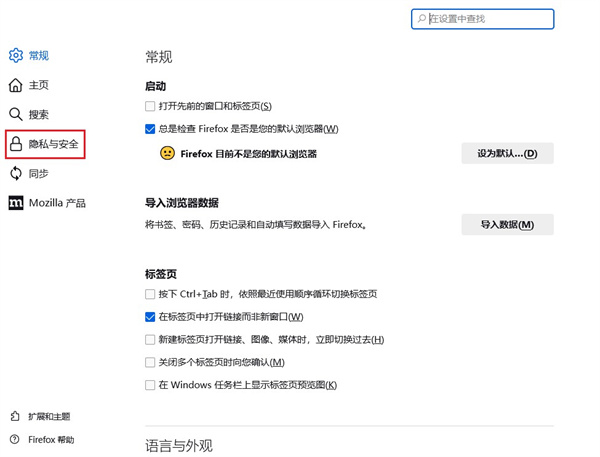Click the 导入浏览器数据 heading
This screenshot has width=600, height=457.
[182, 203]
